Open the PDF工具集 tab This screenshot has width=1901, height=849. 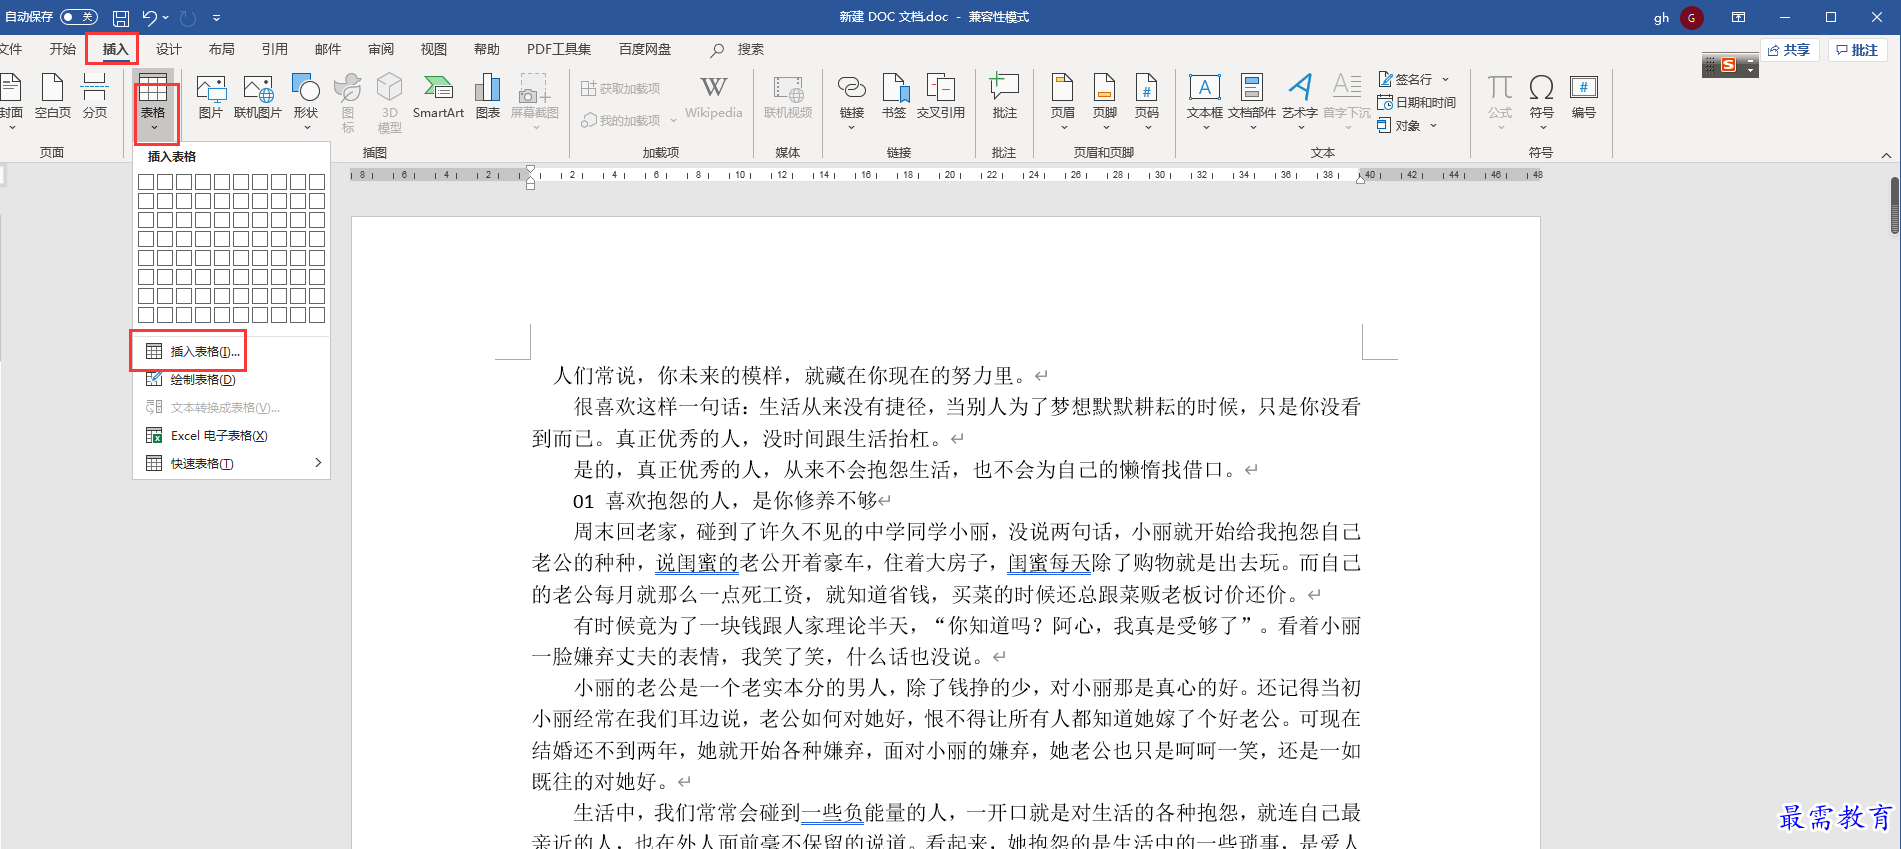559,49
